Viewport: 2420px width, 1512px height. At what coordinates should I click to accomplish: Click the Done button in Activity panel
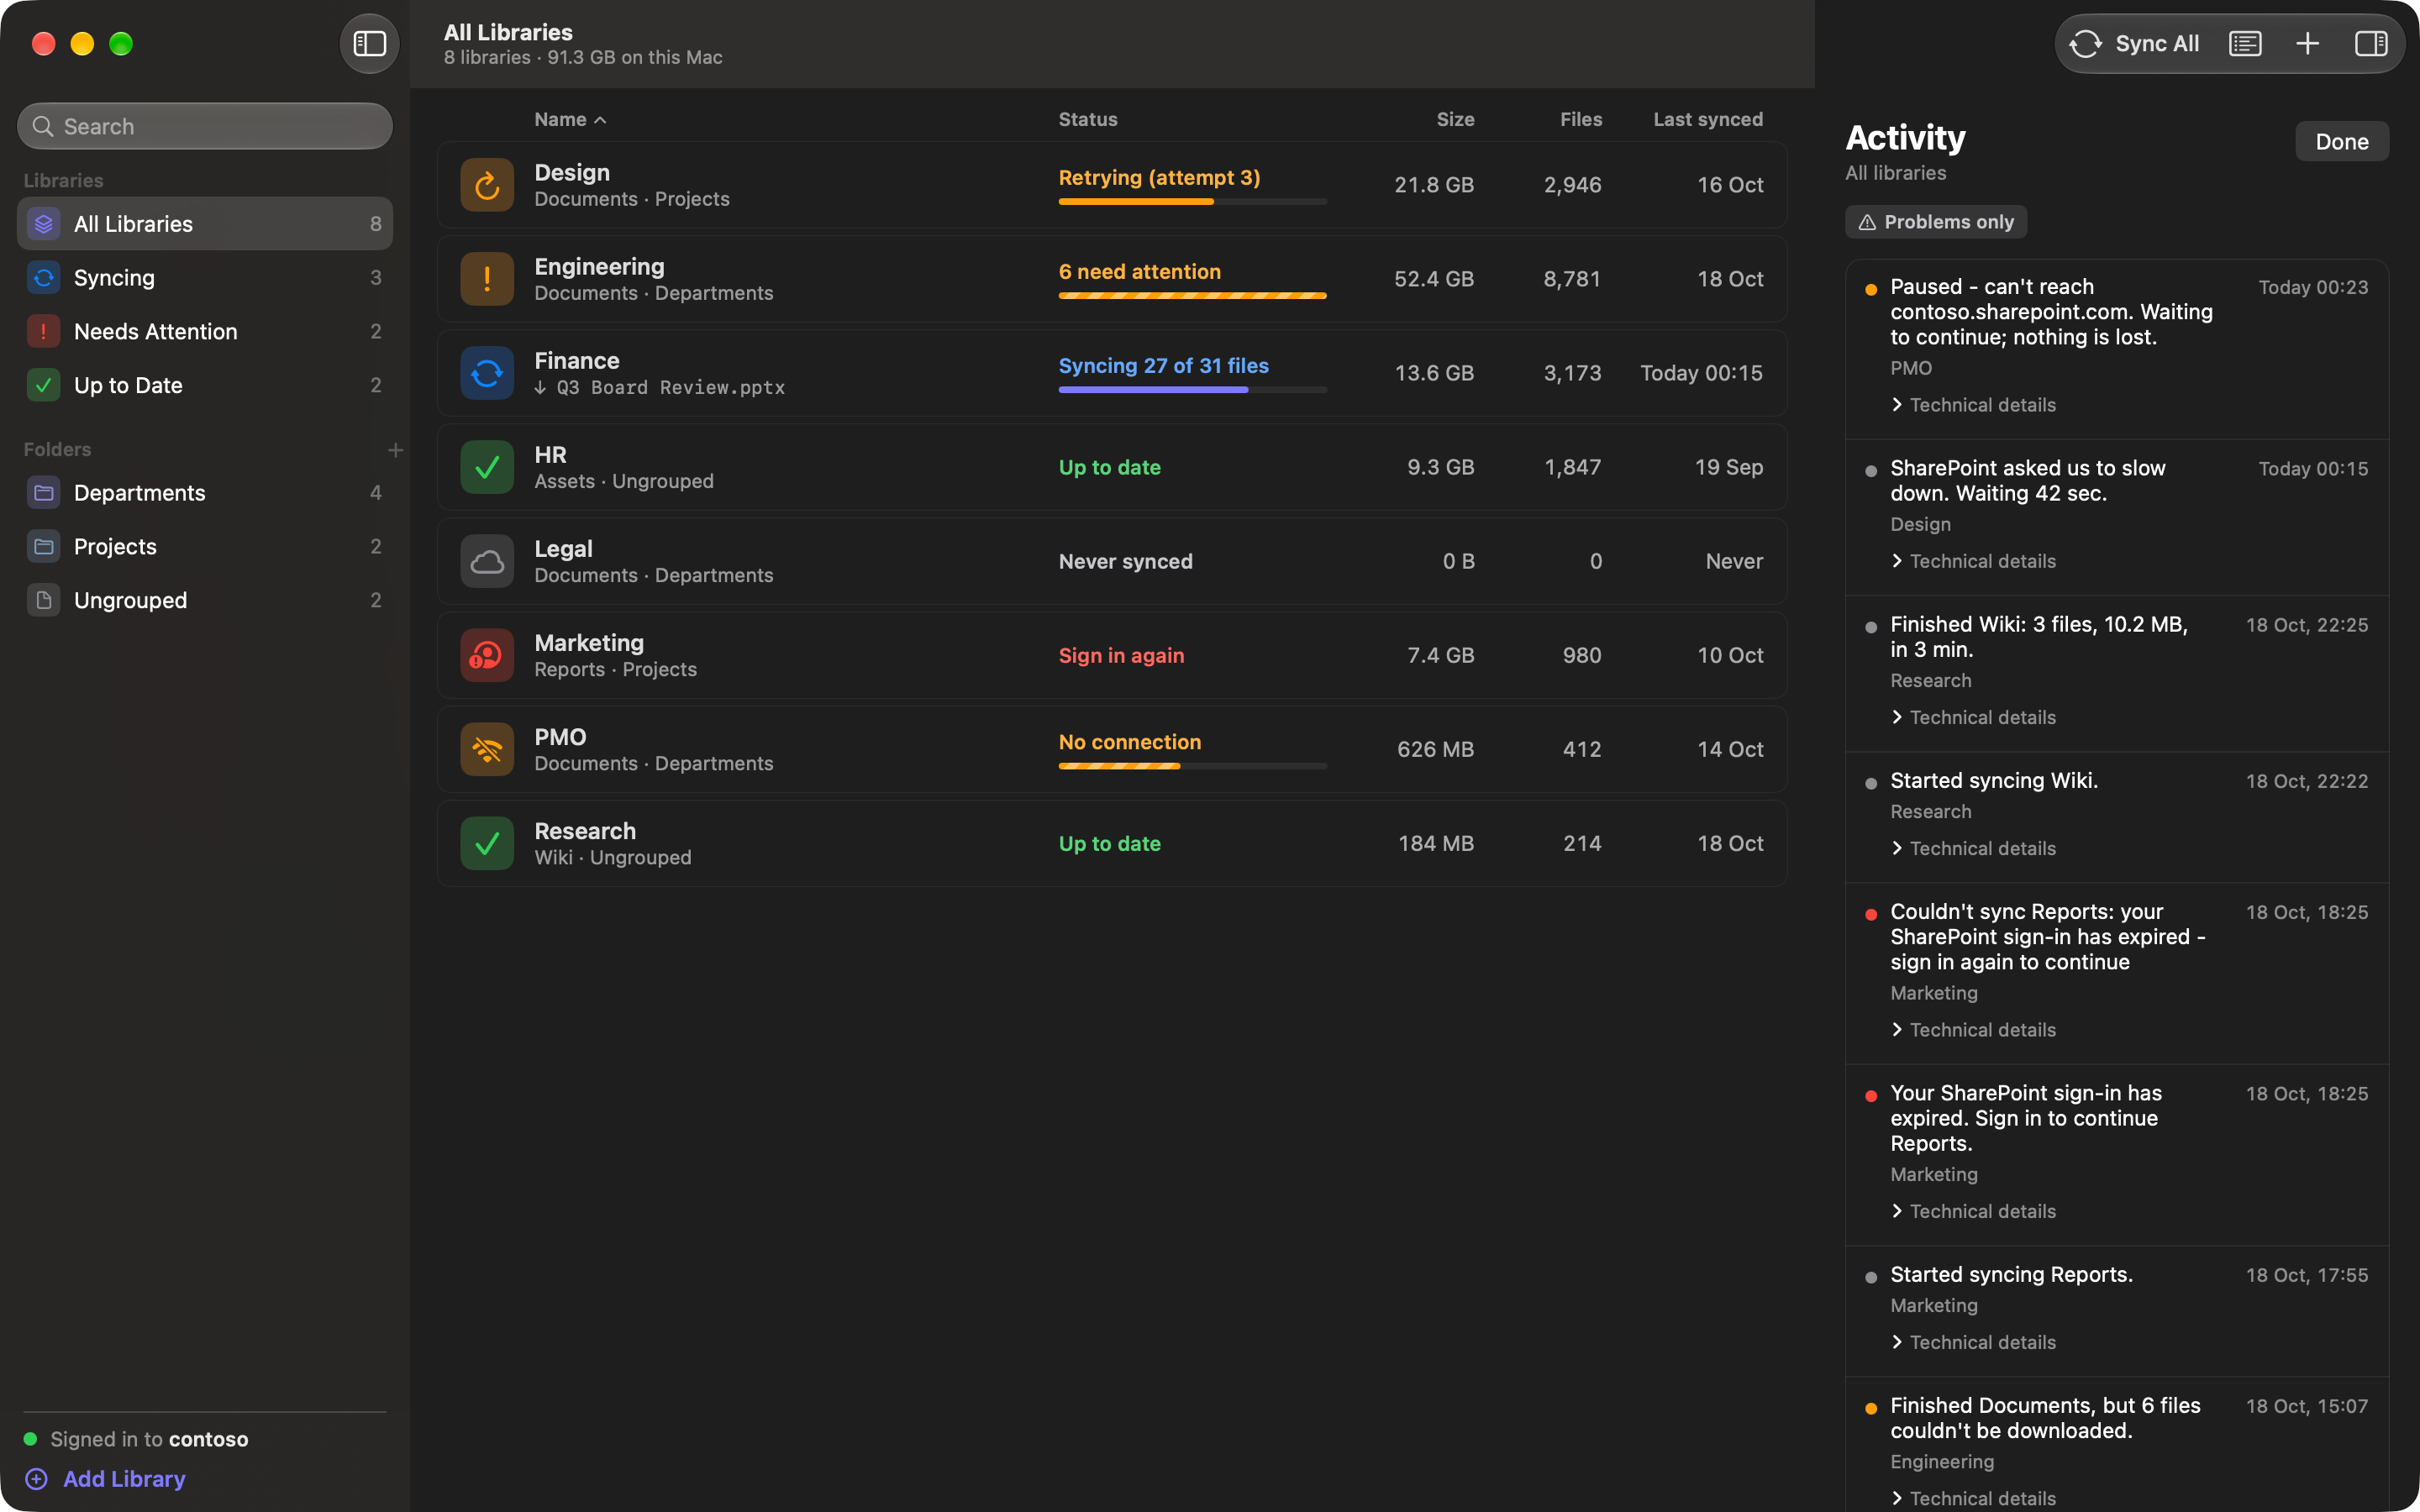click(2342, 141)
